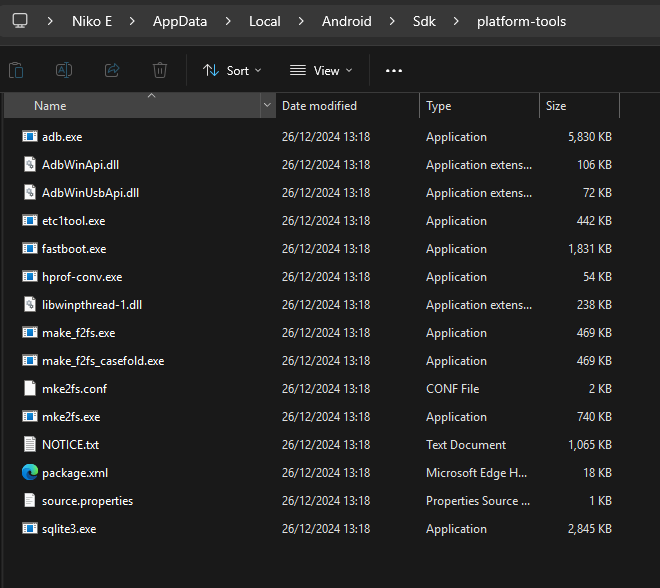Select the libwinpthread-1.dll file icon

30,304
